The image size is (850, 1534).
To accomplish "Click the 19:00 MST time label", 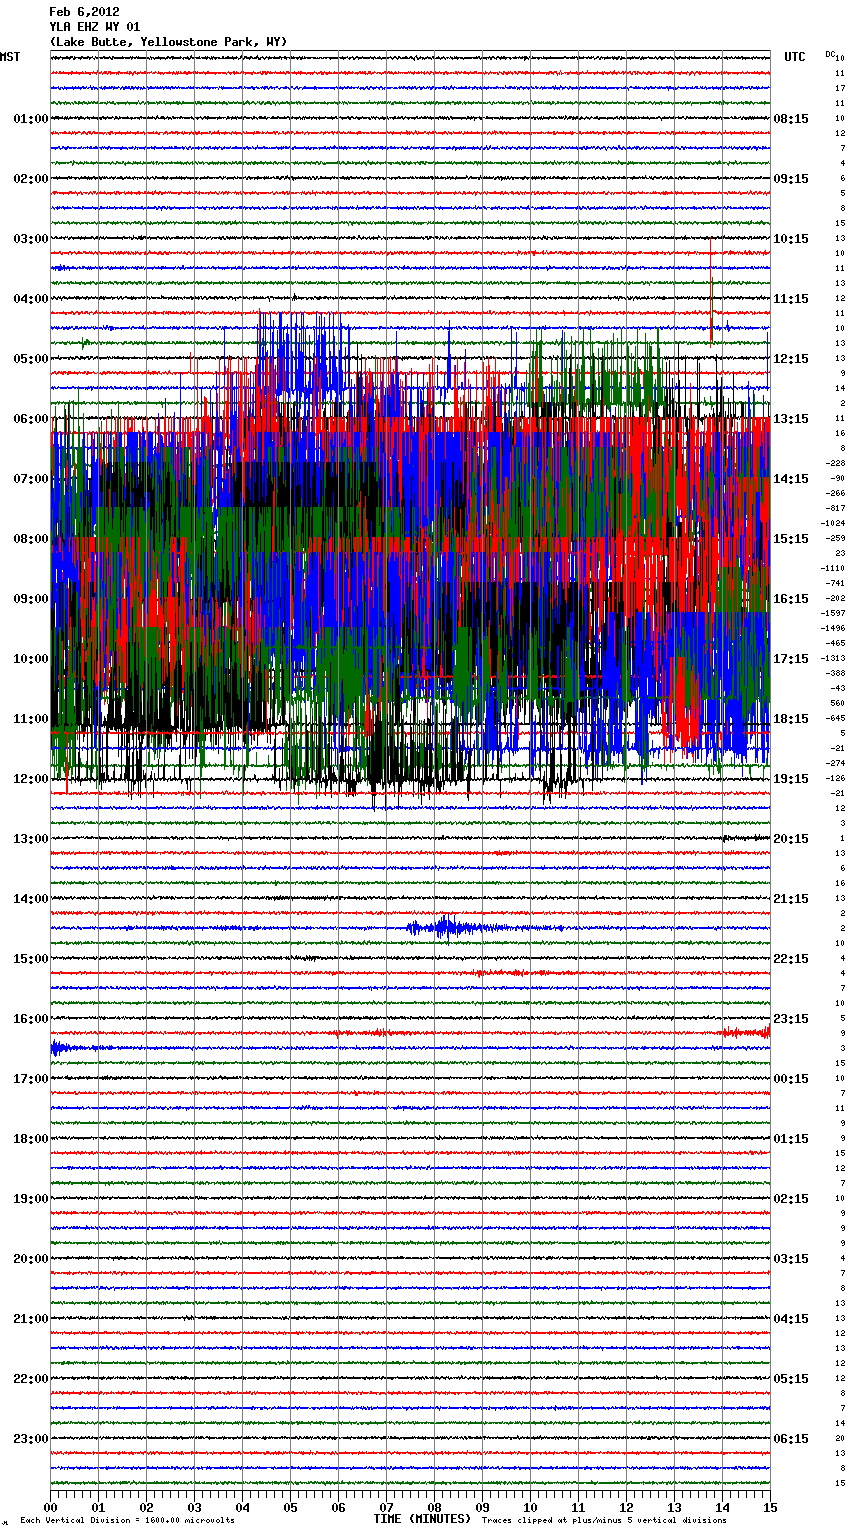I will 31,1199.
